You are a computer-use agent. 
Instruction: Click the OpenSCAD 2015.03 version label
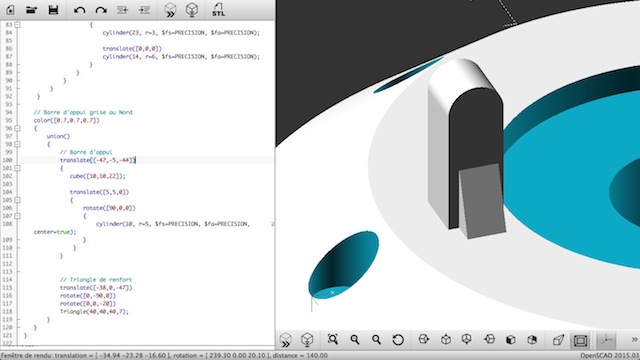coord(610,356)
